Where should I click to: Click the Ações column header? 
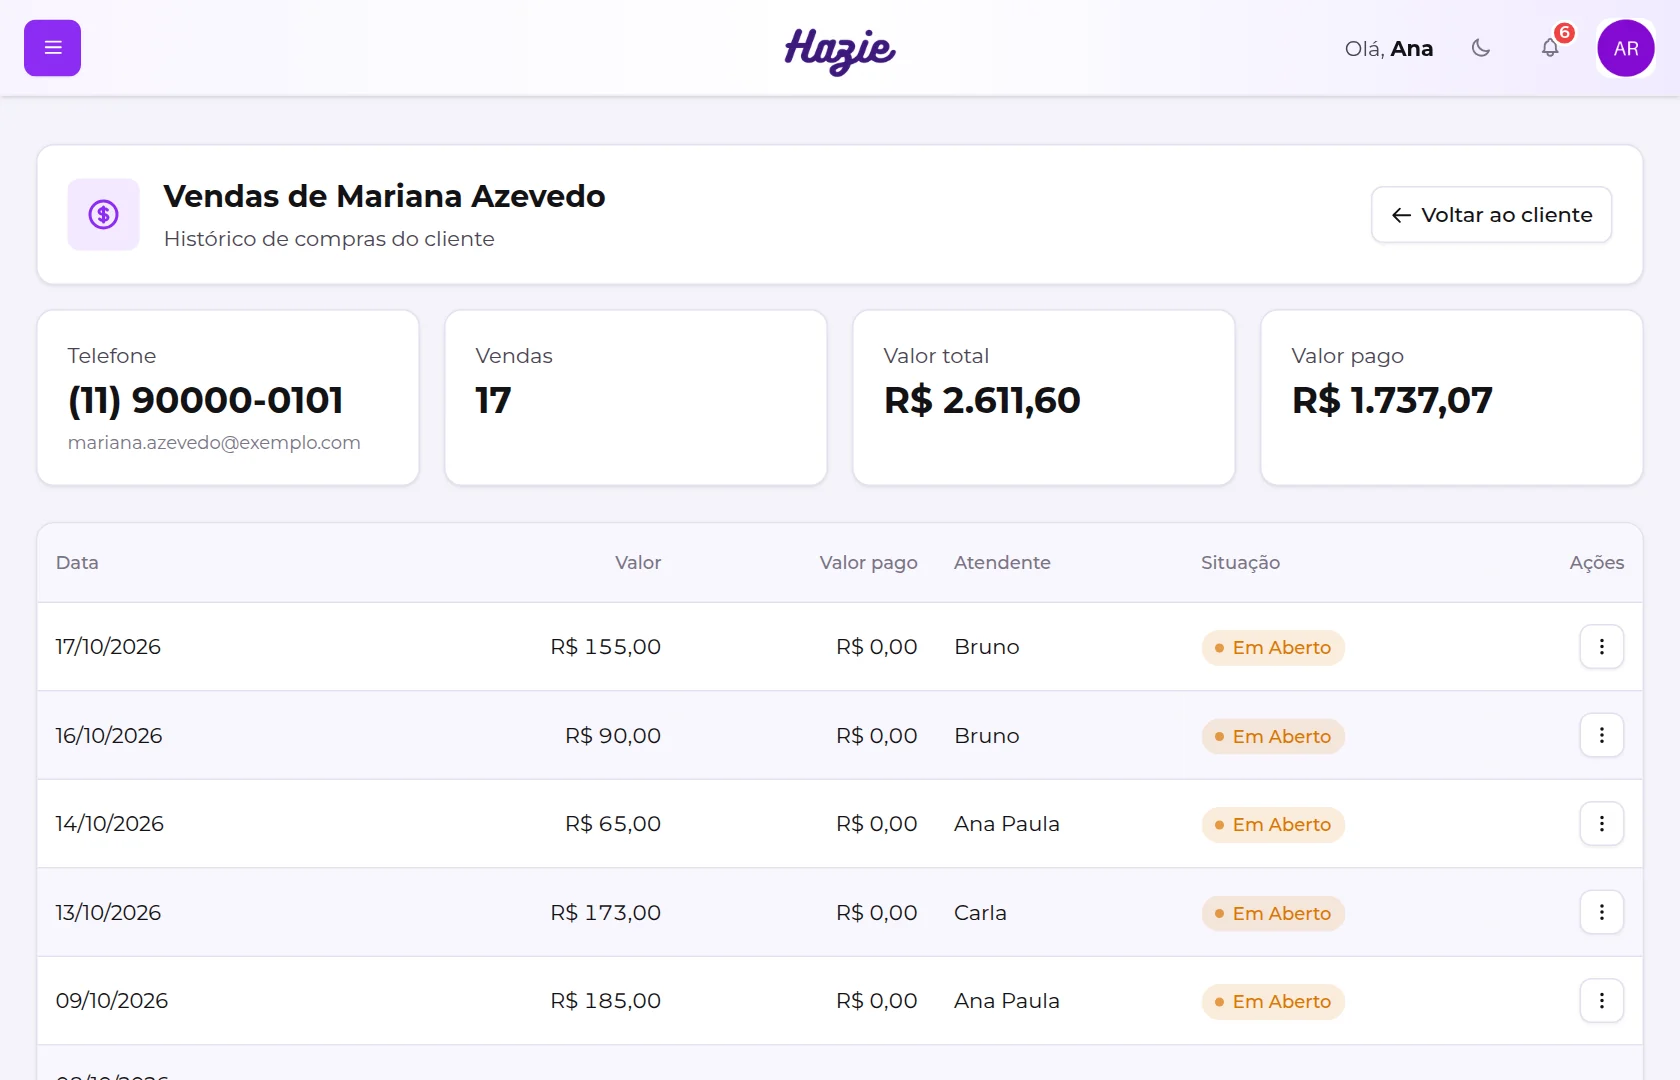point(1597,563)
